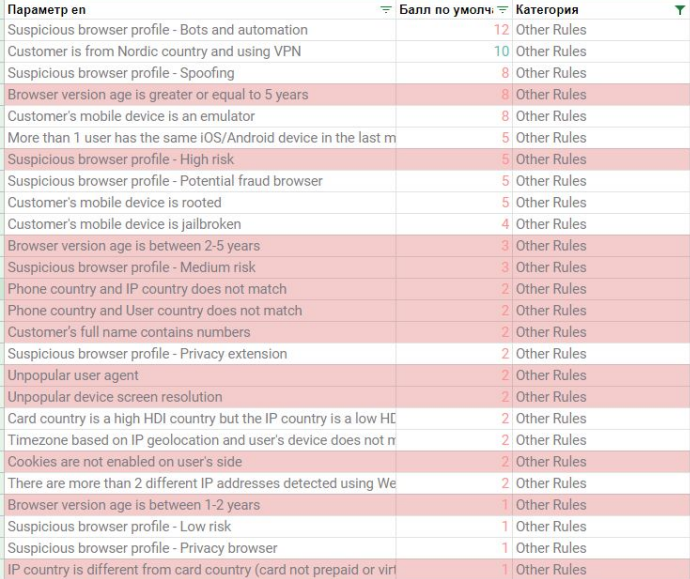Select the "Категория" header cell text
Screen dimensions: 690x579
[x=547, y=9]
